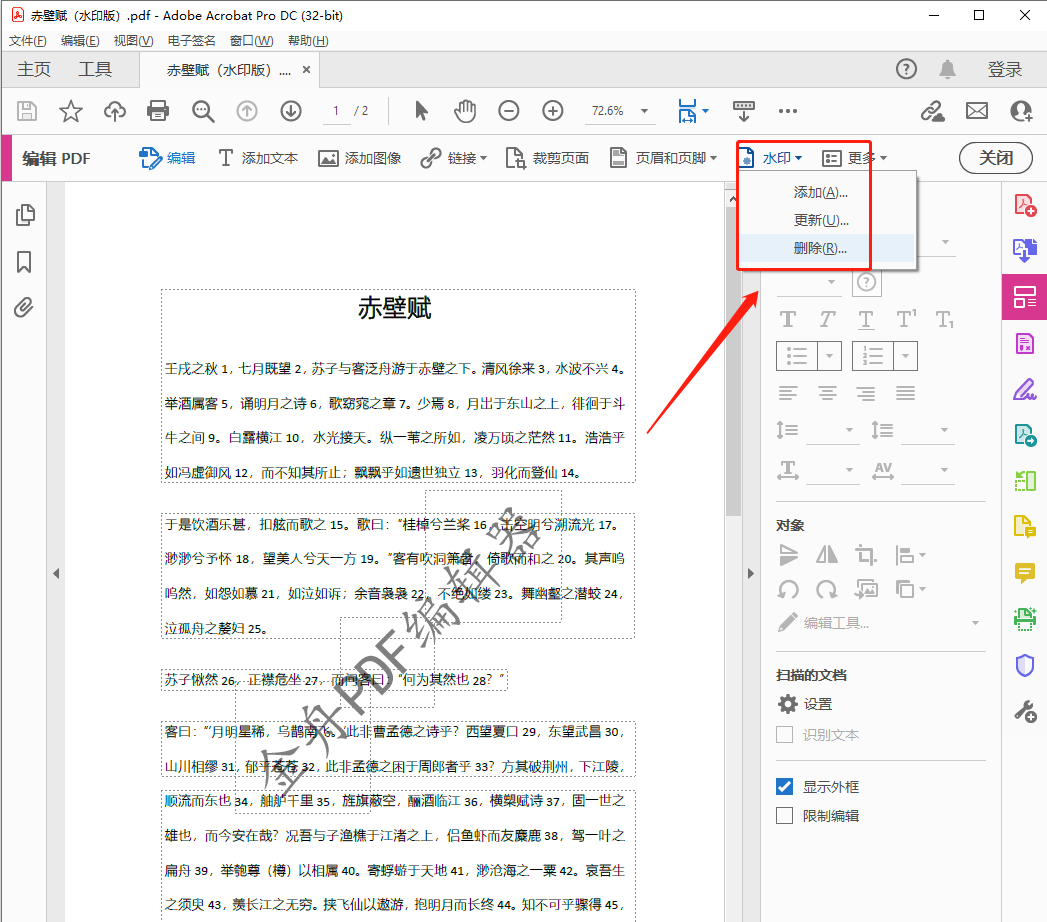Screen dimensions: 1047x922
Task: Uncheck the 显示外框 checkbox
Action: coord(785,786)
